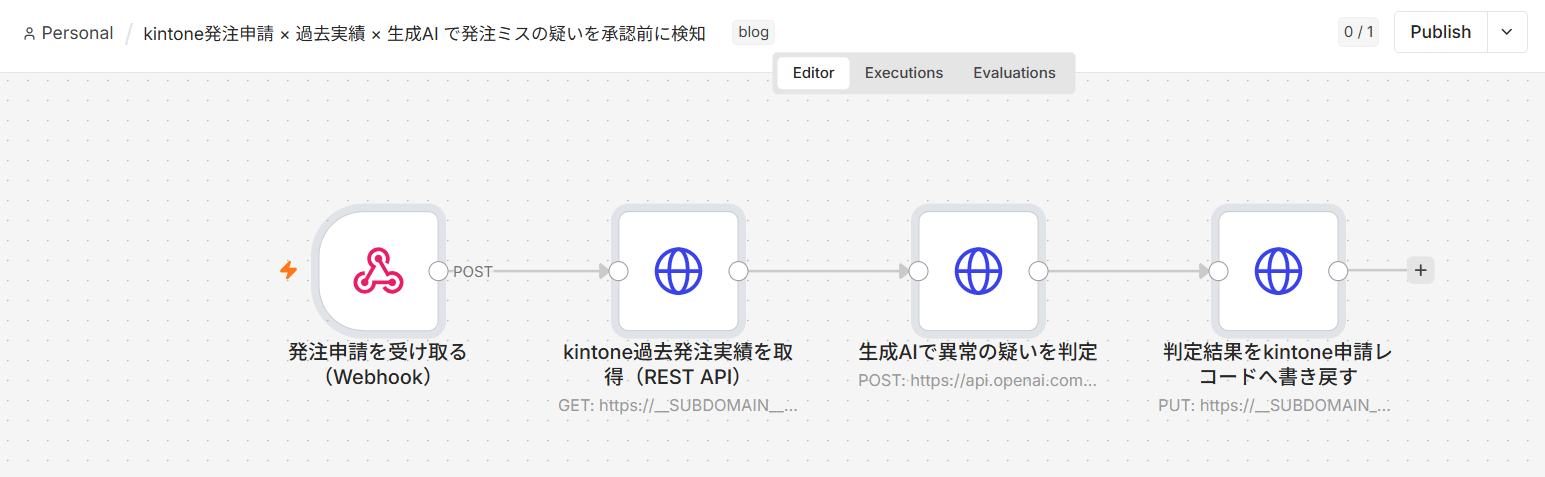
Task: Click the output connector of the OpenAI POST node
Action: [x=1038, y=271]
